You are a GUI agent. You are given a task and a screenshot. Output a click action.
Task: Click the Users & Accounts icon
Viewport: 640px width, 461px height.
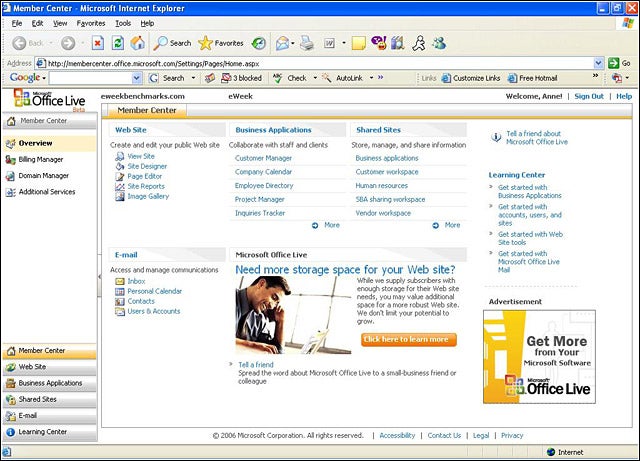[x=120, y=312]
